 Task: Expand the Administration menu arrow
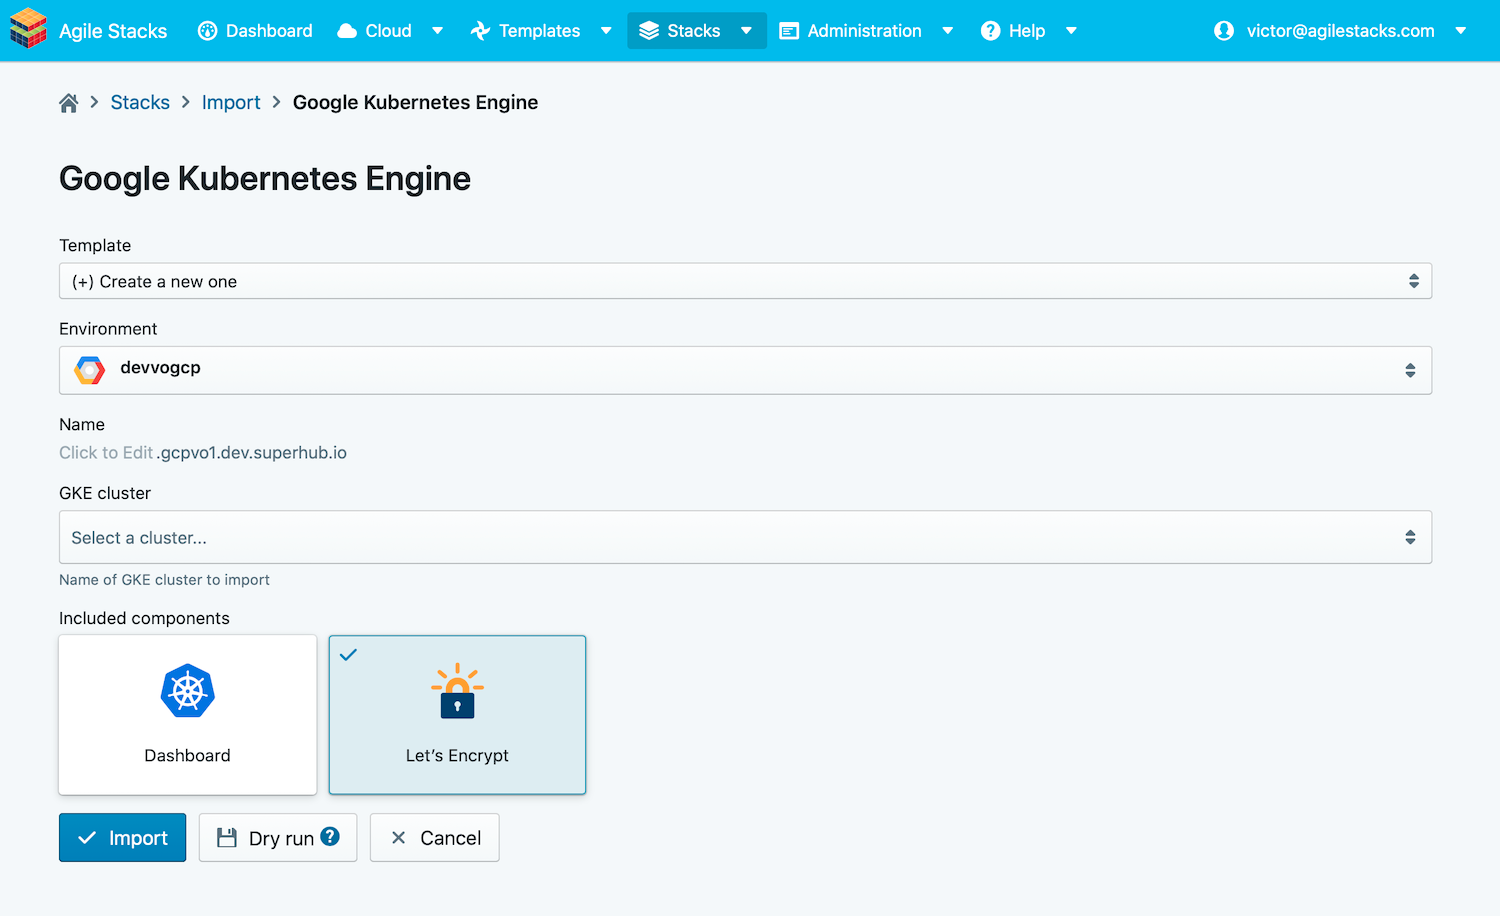pyautogui.click(x=948, y=31)
